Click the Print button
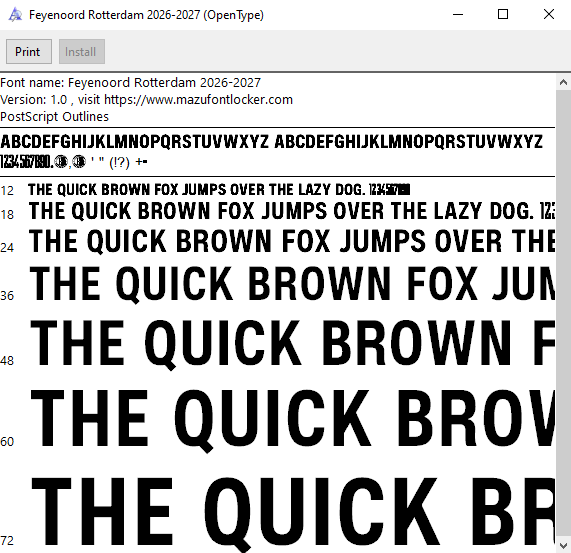The height and width of the screenshot is (553, 571). click(29, 52)
